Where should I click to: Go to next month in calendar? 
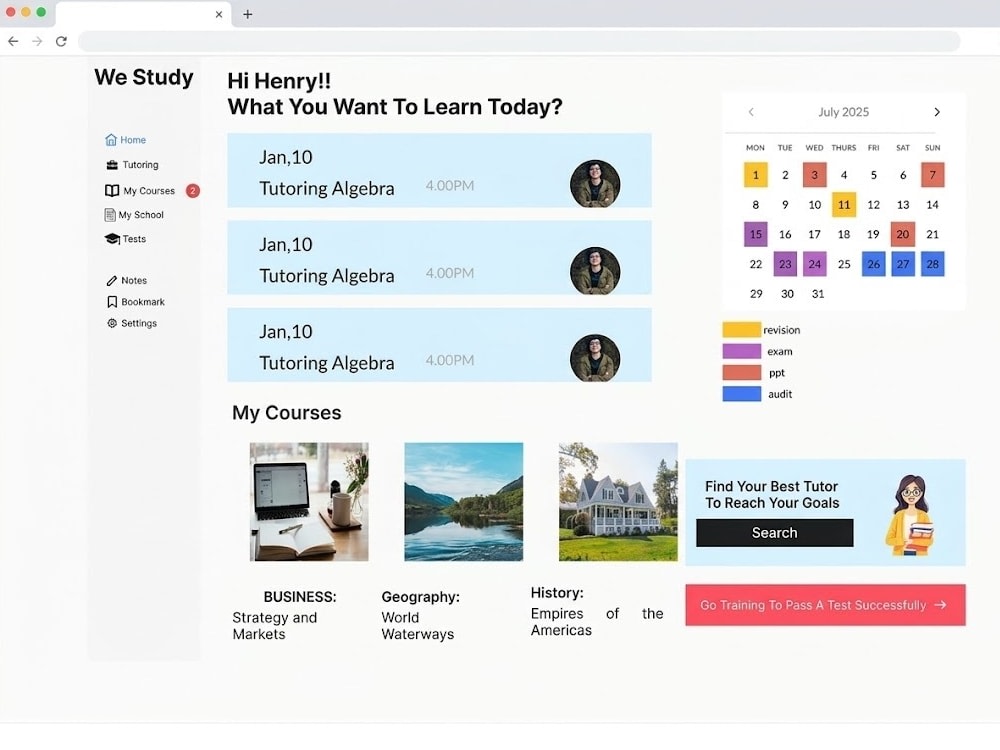937,112
